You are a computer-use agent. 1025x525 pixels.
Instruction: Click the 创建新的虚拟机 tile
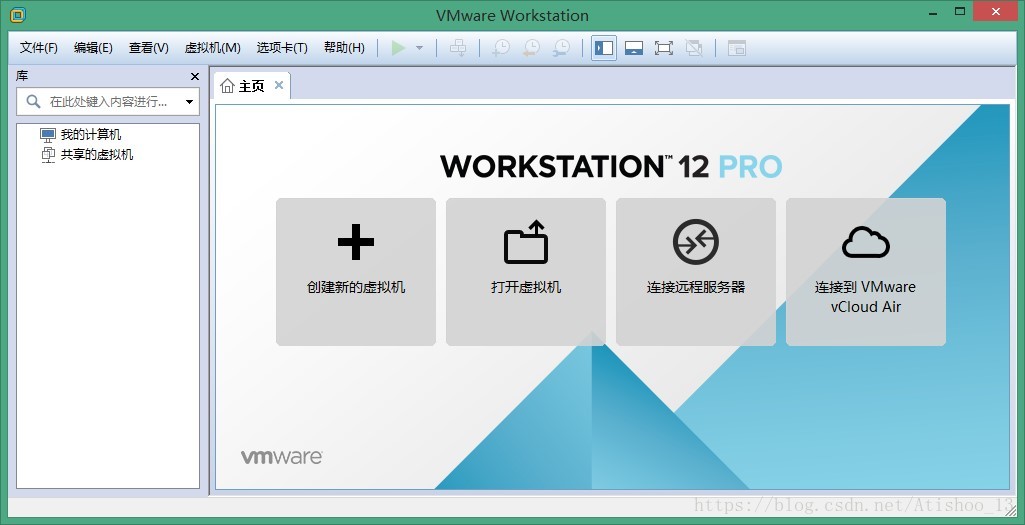click(356, 272)
